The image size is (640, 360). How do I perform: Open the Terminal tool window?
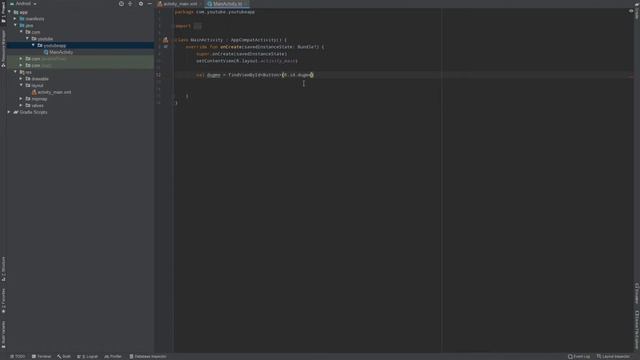(41, 356)
